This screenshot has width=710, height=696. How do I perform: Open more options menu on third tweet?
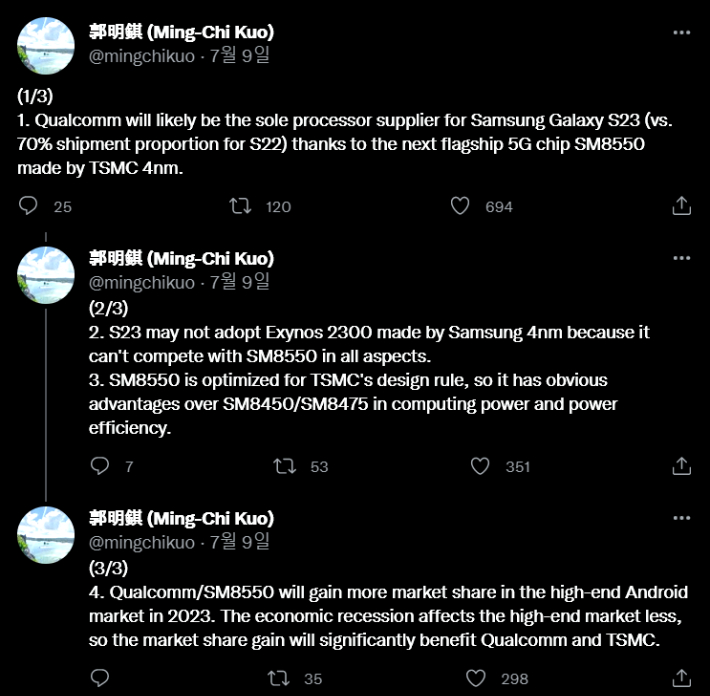coord(681,519)
